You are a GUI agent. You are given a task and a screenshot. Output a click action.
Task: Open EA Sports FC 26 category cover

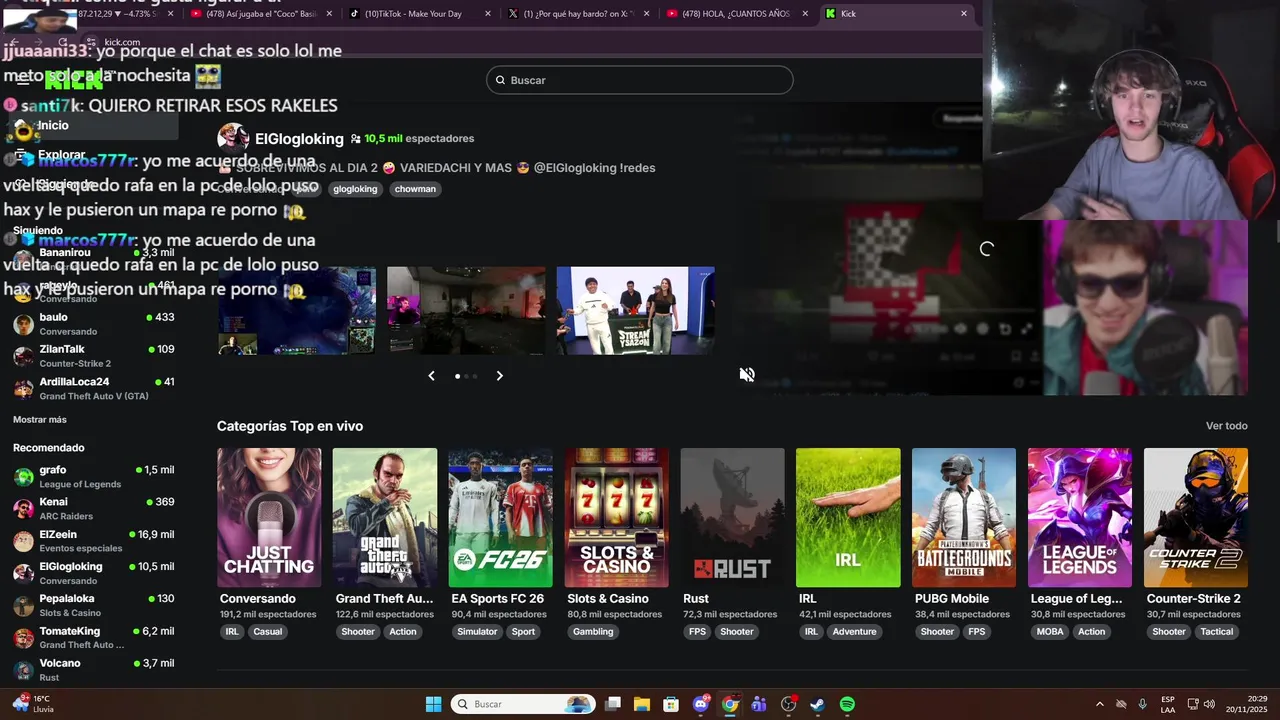click(500, 517)
